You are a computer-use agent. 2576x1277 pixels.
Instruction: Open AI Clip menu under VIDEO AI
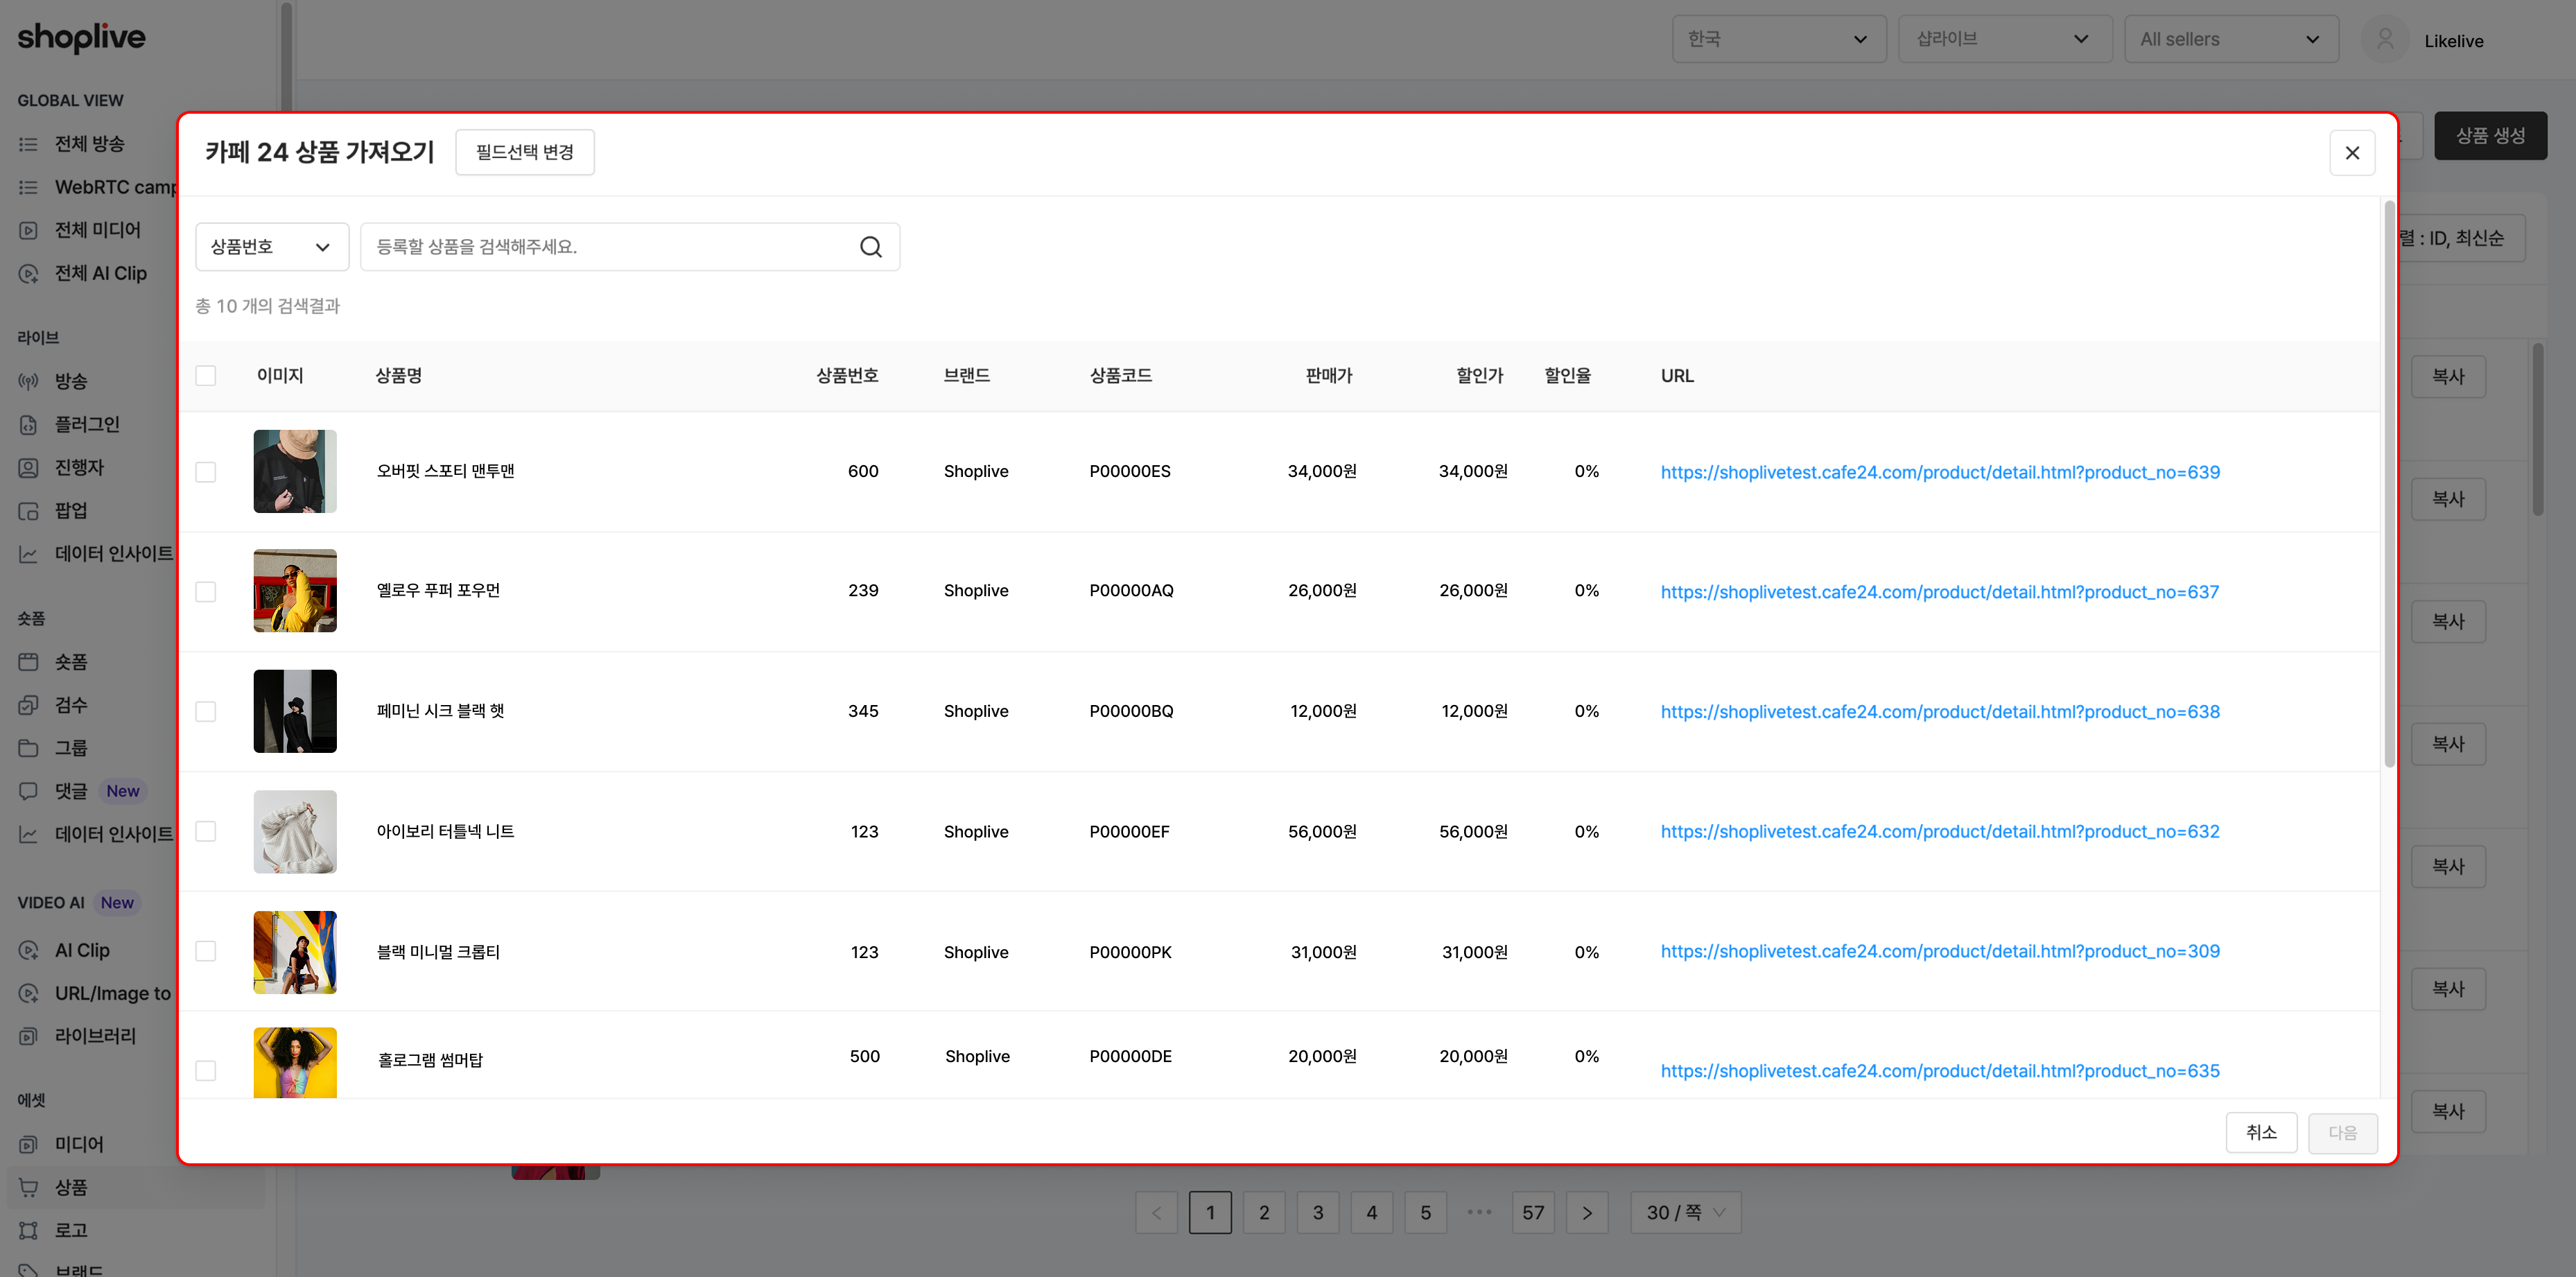(x=82, y=950)
